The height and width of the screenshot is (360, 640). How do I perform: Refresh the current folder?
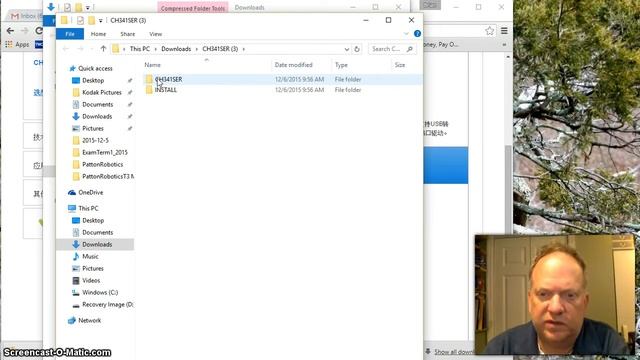point(357,49)
